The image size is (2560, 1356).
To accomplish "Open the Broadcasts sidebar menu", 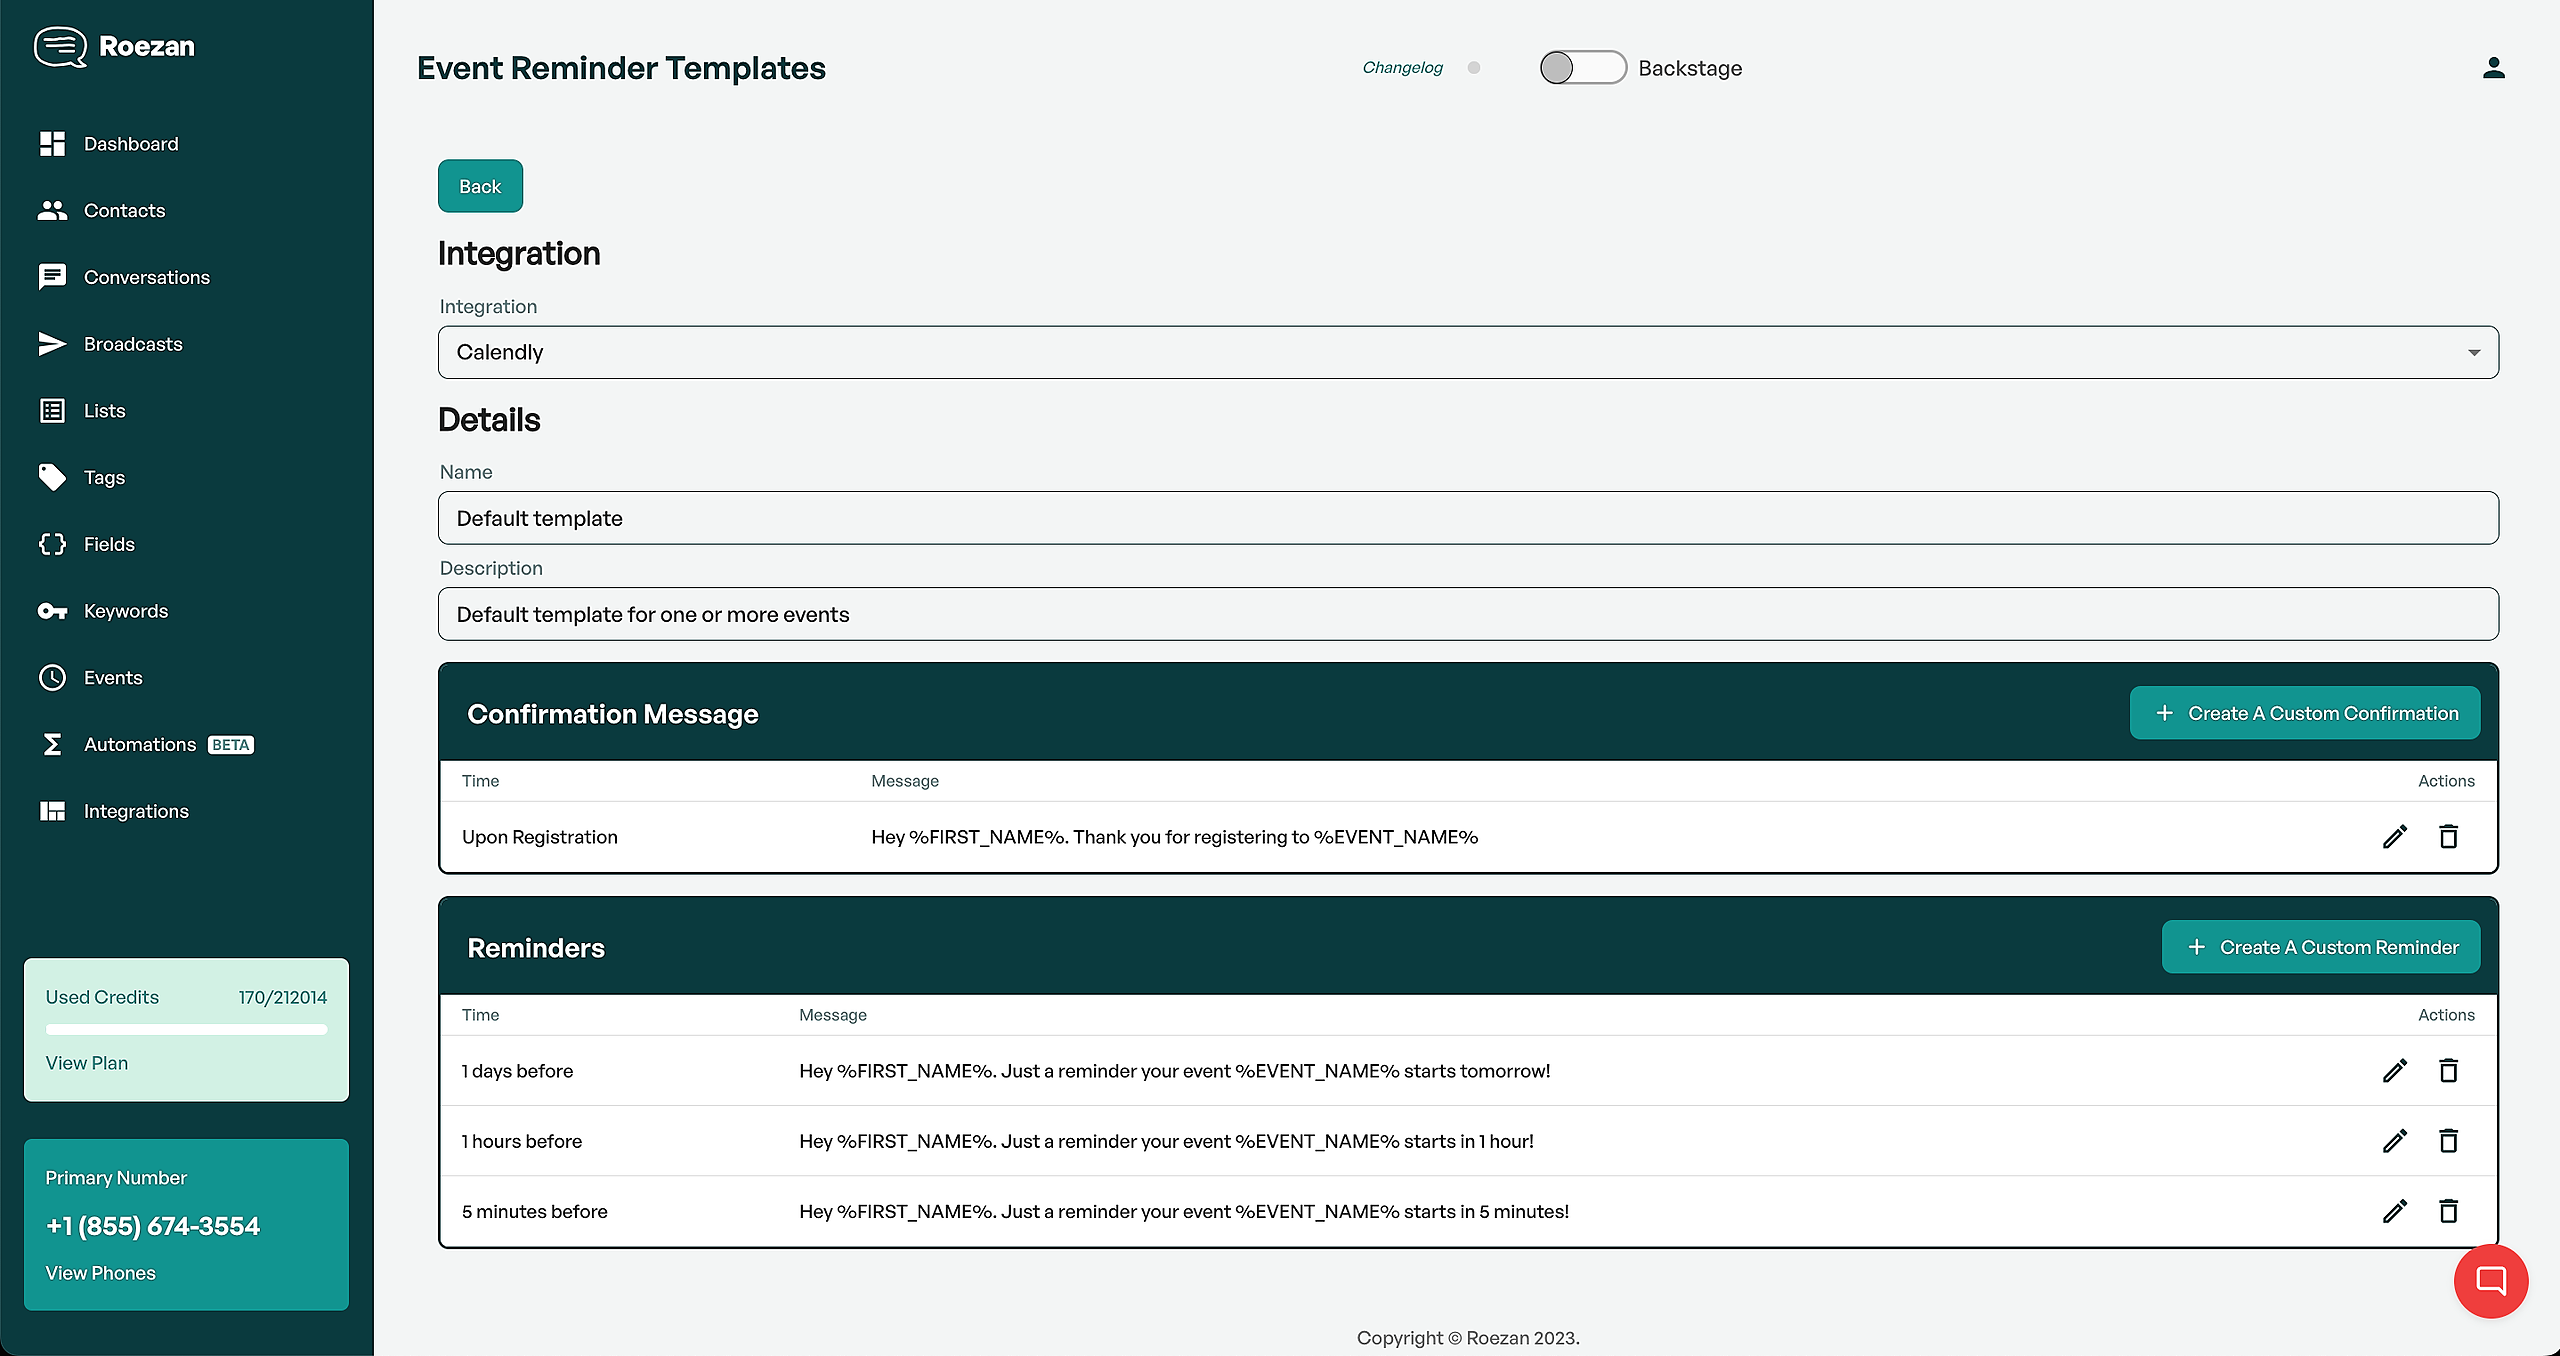I will point(132,344).
